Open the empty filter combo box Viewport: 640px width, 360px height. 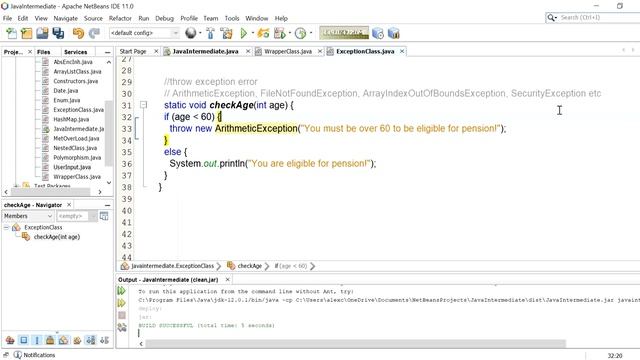(x=76, y=216)
